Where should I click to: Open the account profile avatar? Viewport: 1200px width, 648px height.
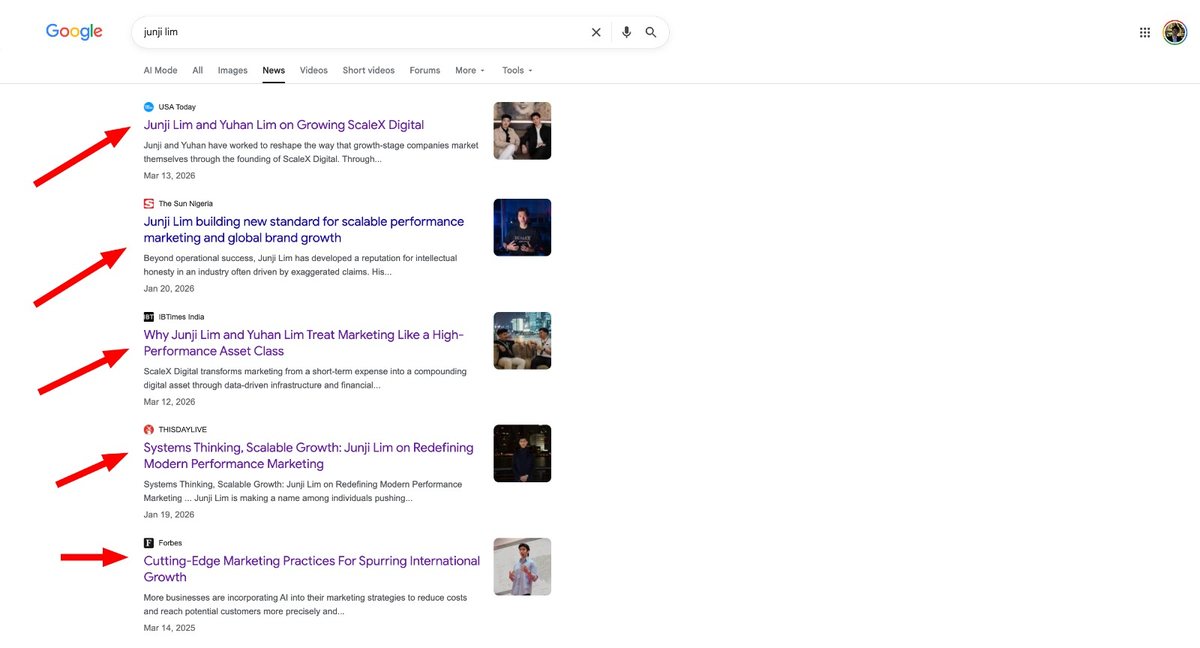[1174, 32]
